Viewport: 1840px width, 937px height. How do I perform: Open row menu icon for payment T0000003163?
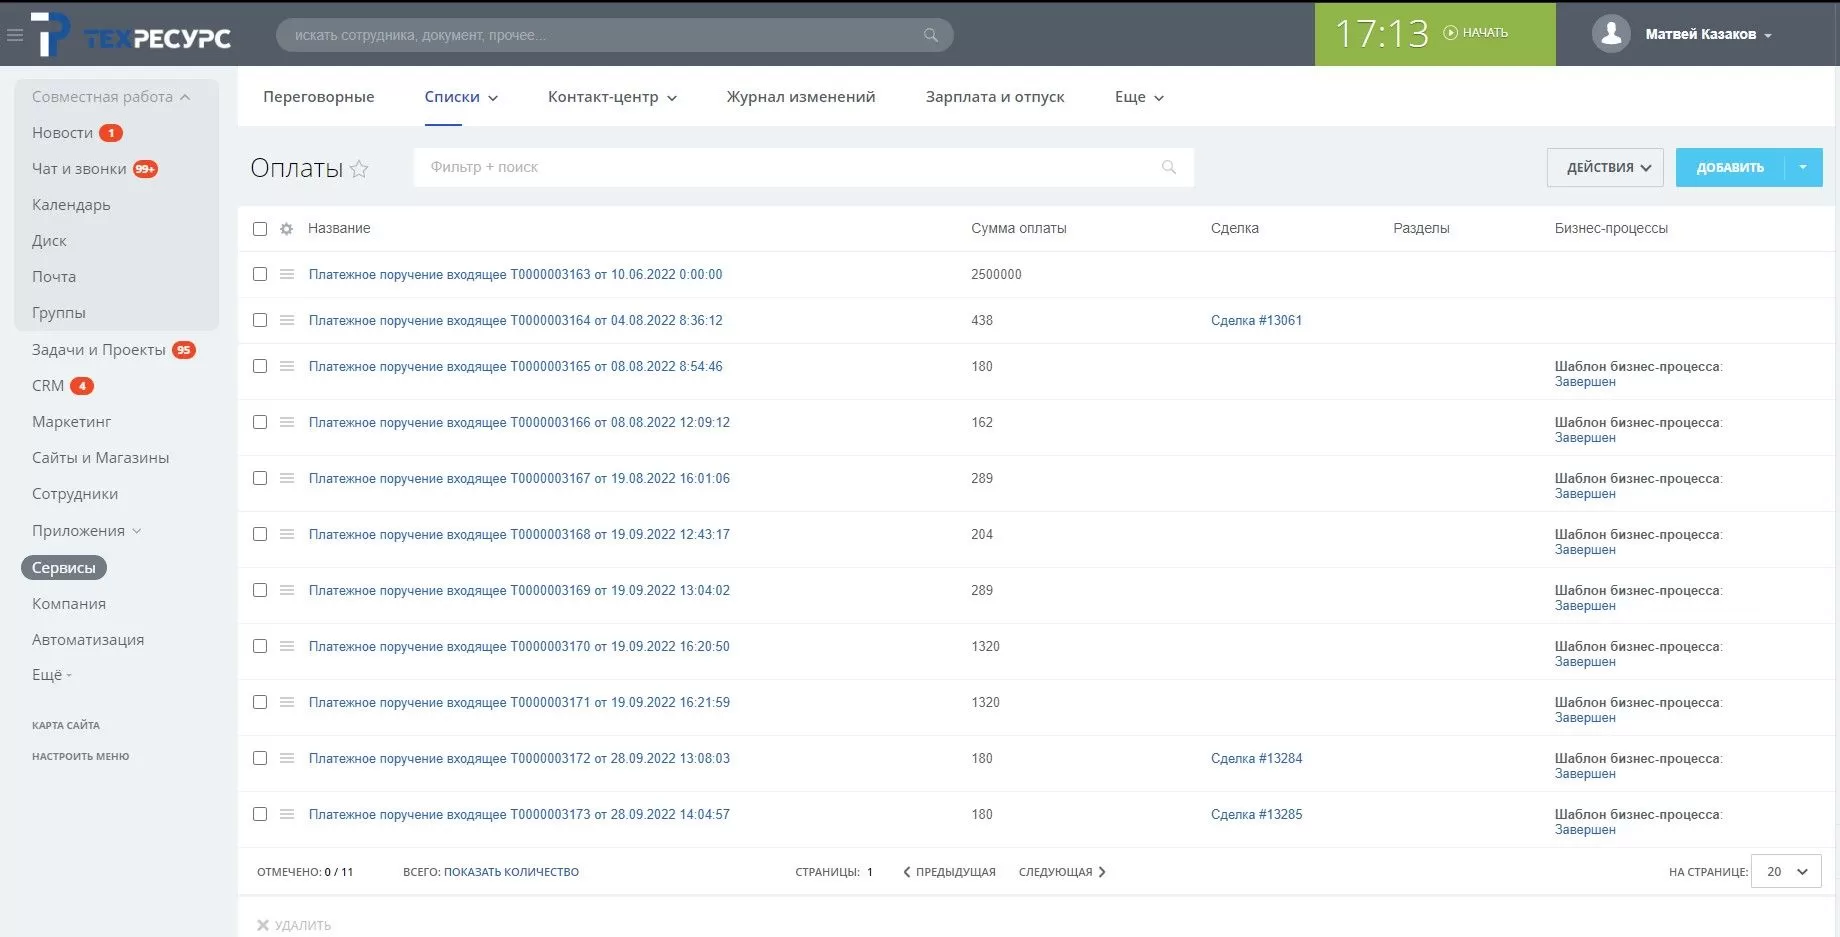pos(287,274)
